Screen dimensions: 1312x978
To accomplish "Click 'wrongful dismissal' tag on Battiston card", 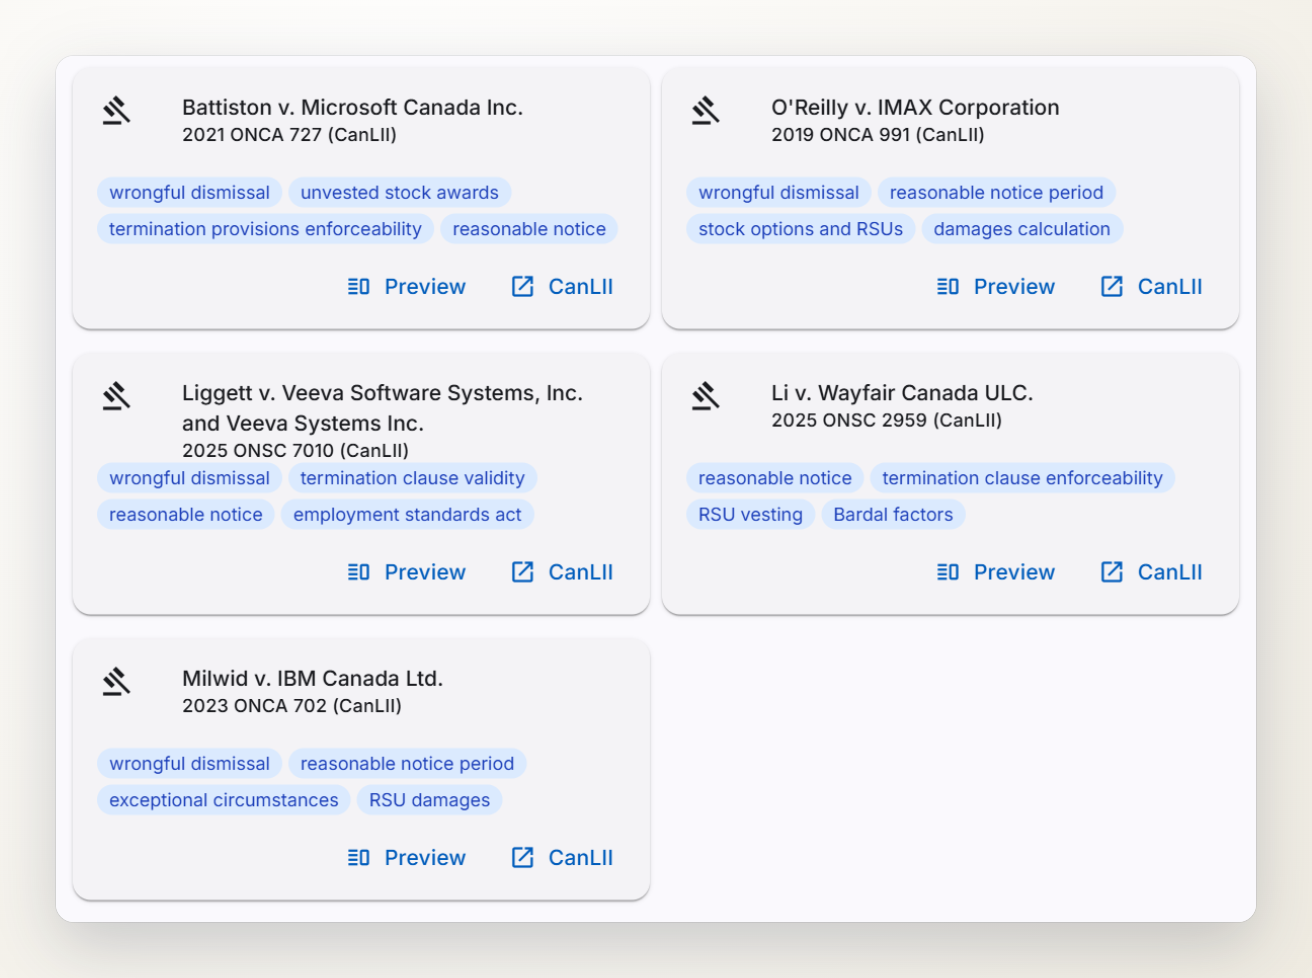I will click(189, 192).
